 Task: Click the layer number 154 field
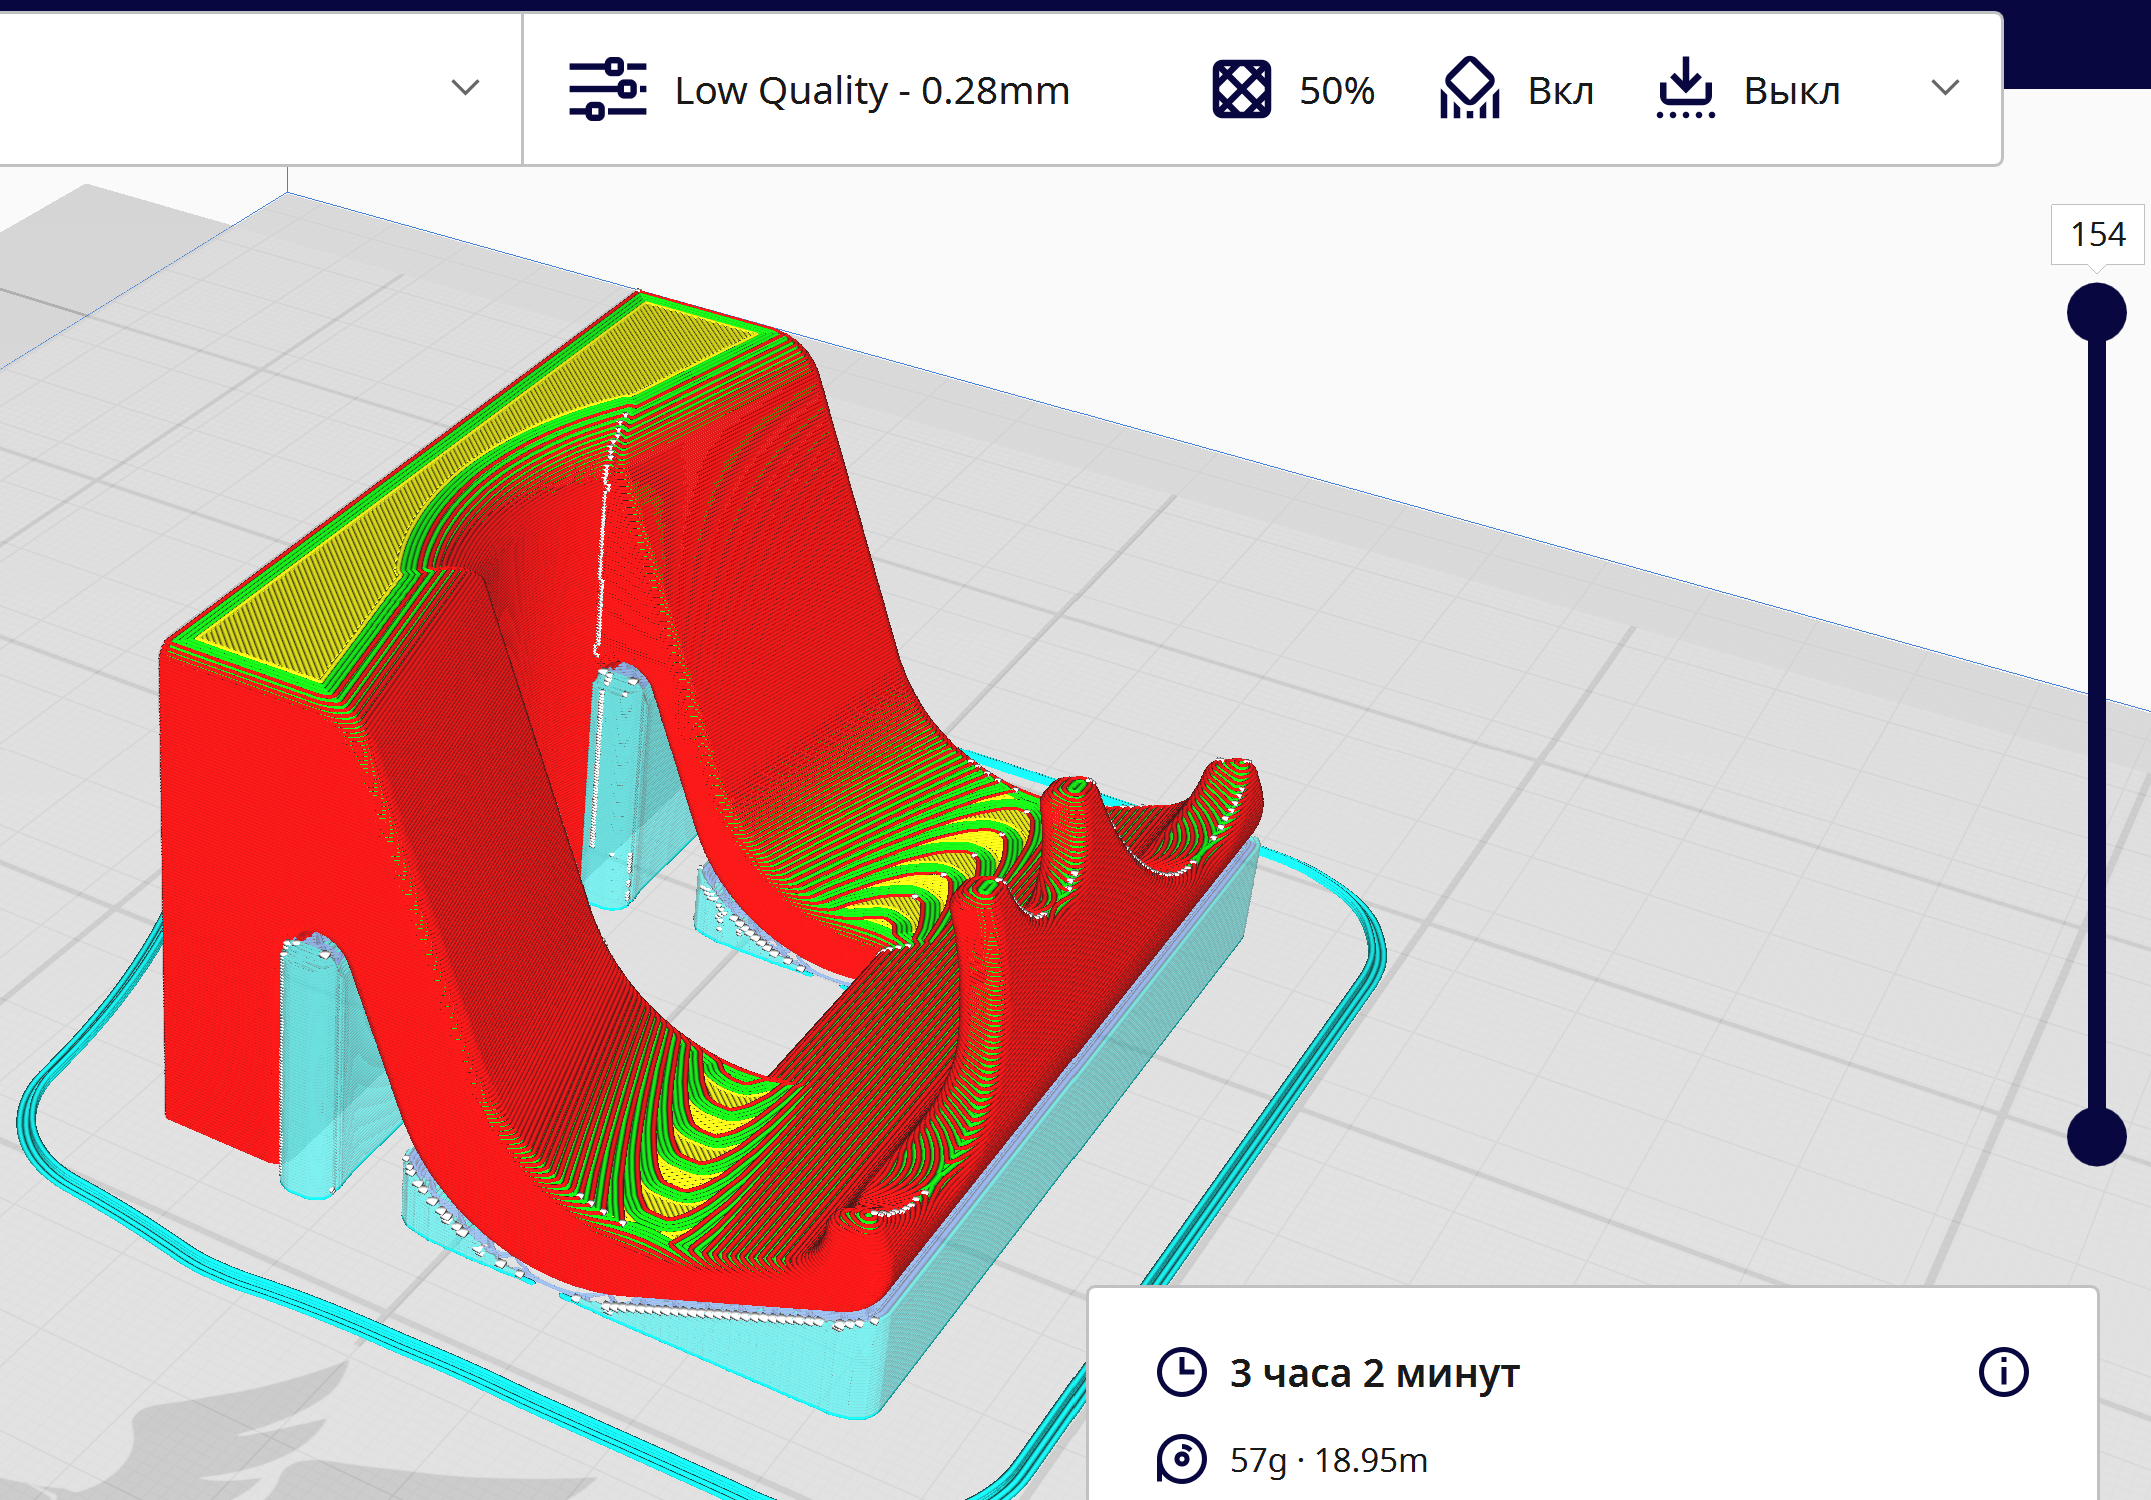coord(2097,235)
